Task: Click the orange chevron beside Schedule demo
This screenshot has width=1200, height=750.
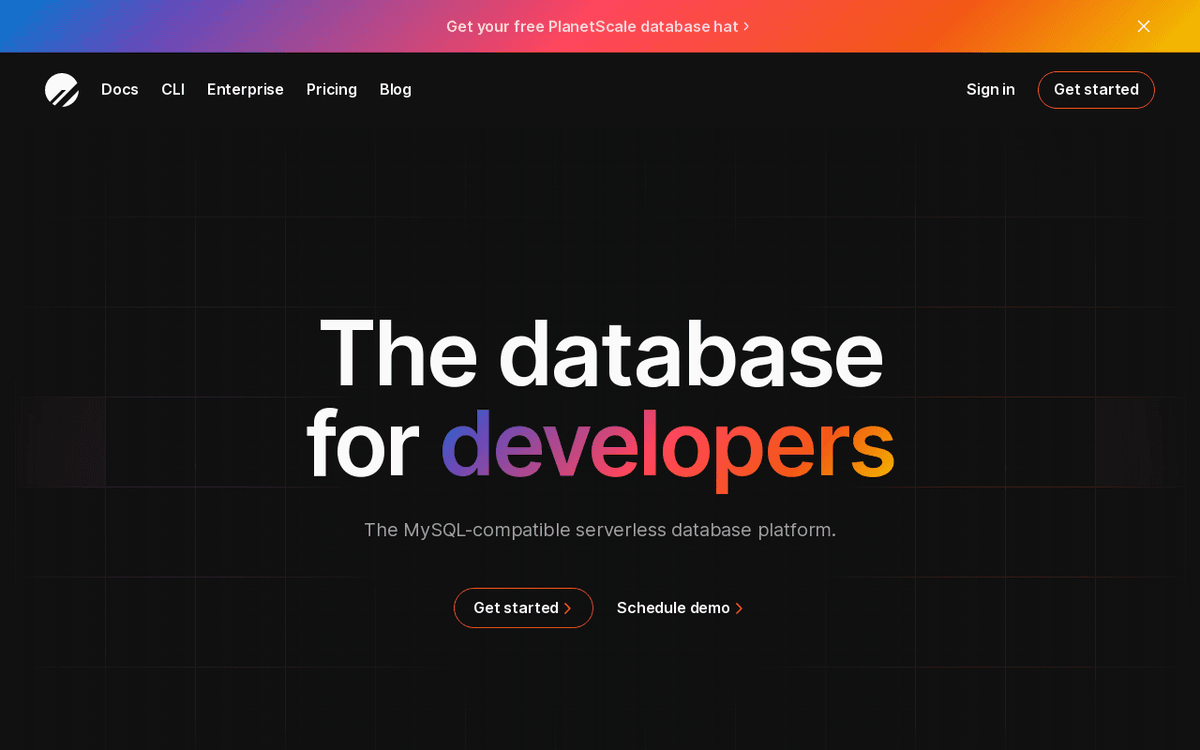Action: (739, 609)
